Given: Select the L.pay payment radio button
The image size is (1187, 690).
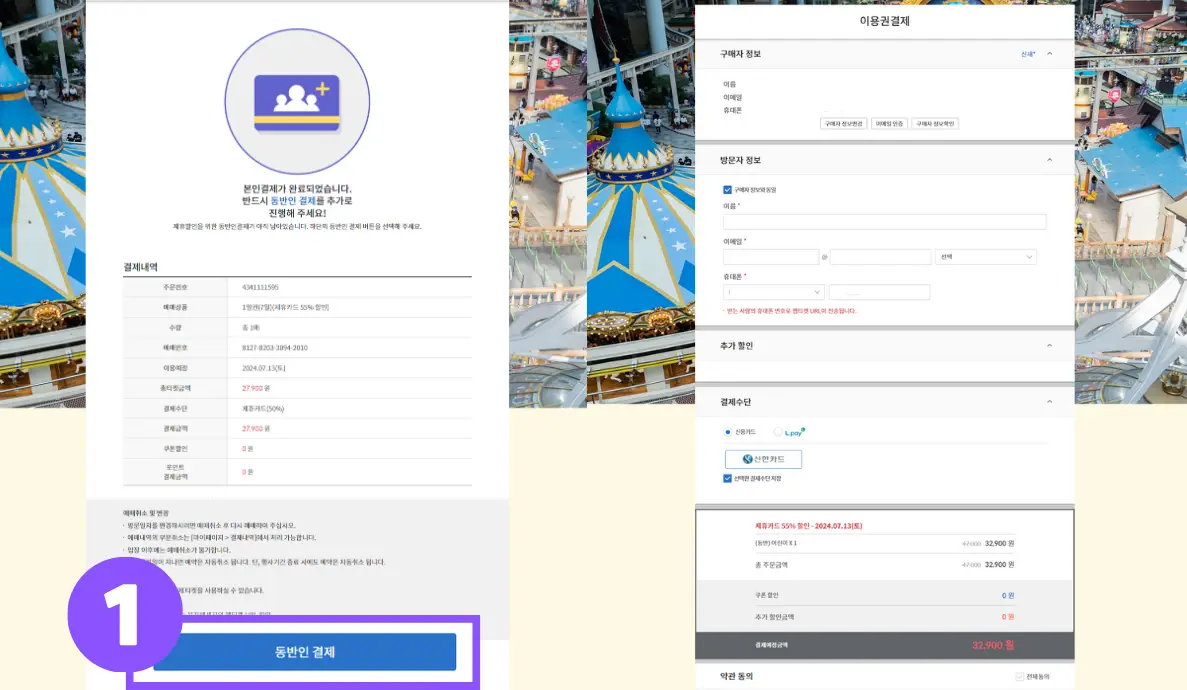Looking at the screenshot, I should pos(777,431).
